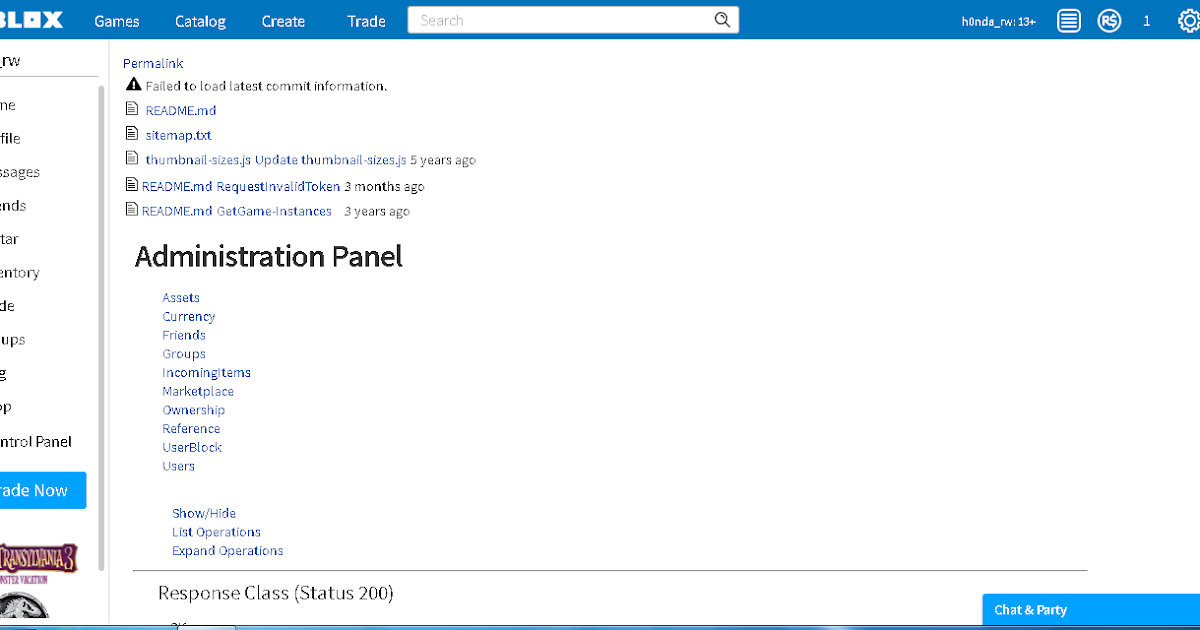Click Expand Operations
This screenshot has width=1200, height=630.
click(x=227, y=551)
